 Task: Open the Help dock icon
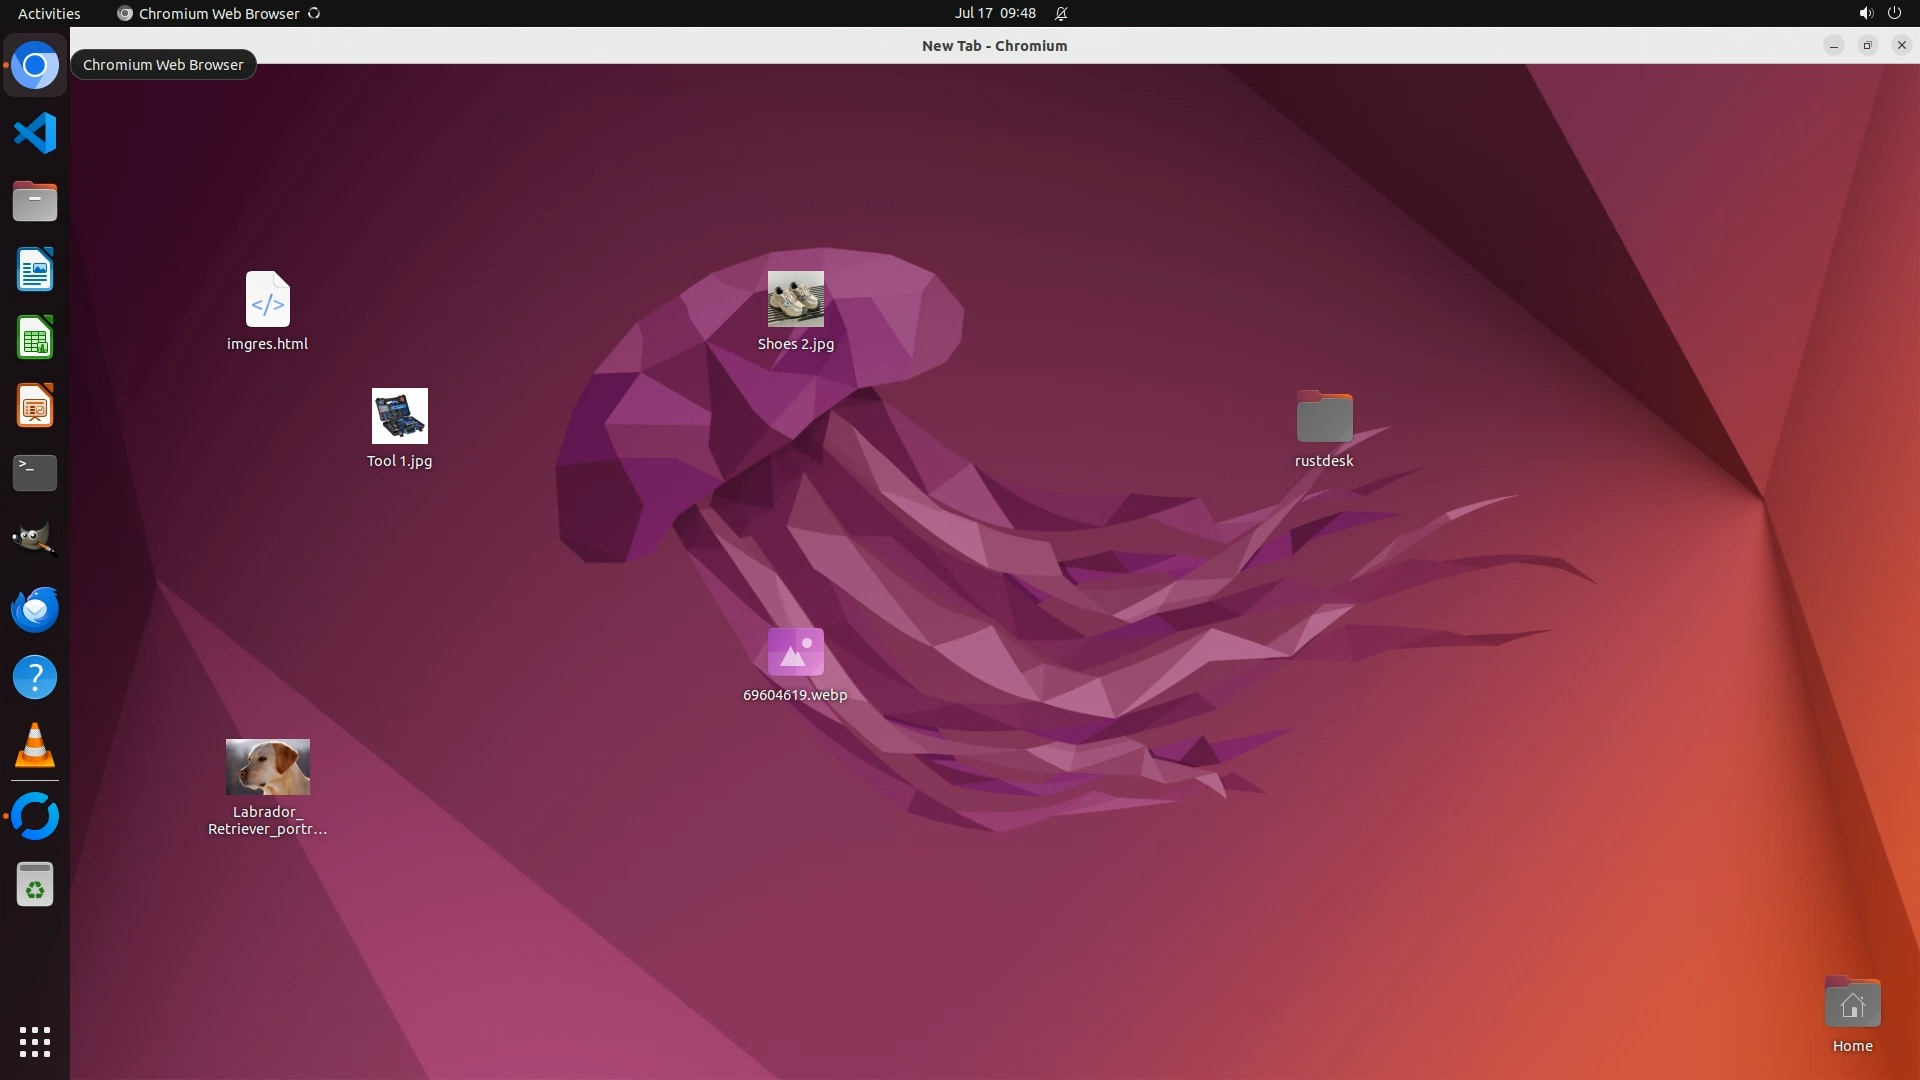35,678
